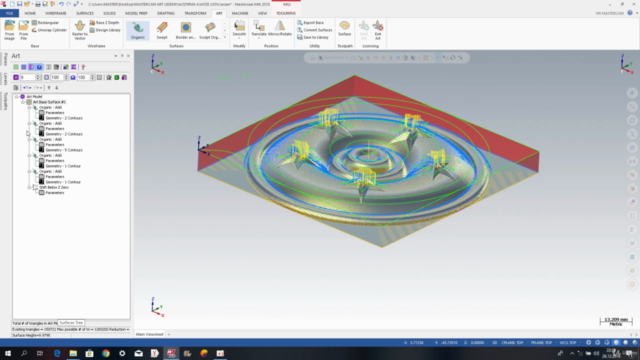Toggle highlighted purple half-shade display button
The image size is (640, 360).
tap(31, 67)
